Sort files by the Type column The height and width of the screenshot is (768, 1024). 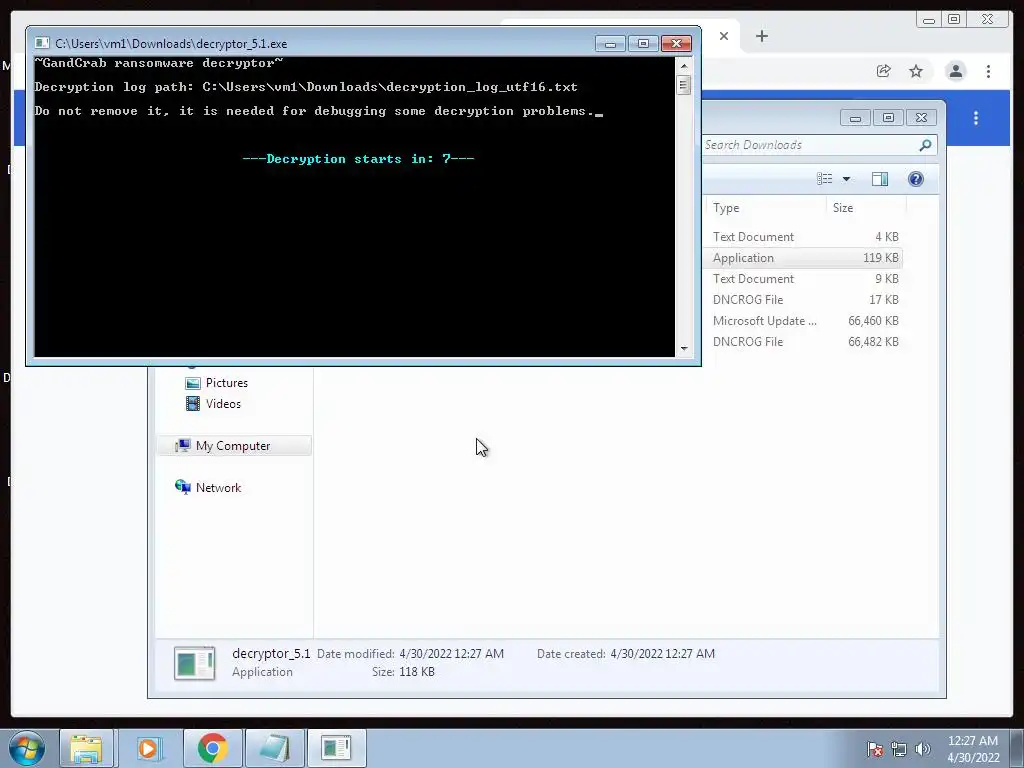765,208
